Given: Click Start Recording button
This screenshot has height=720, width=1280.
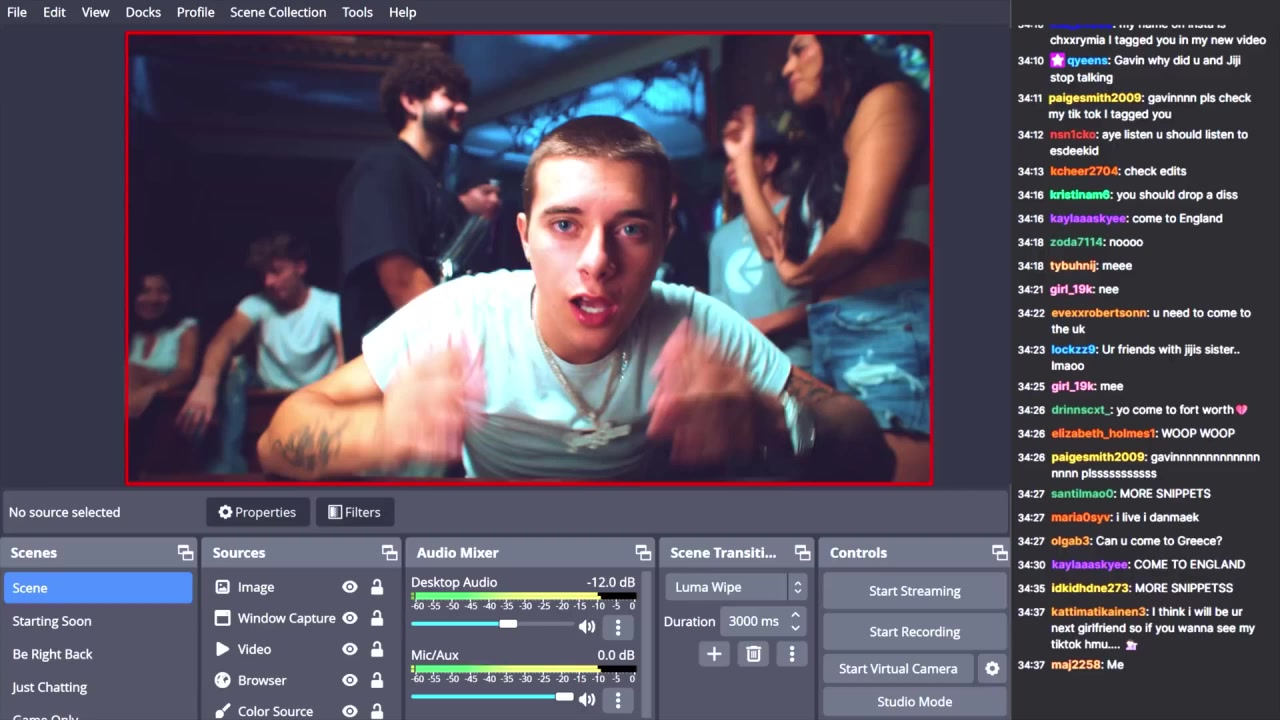Looking at the screenshot, I should point(914,632).
